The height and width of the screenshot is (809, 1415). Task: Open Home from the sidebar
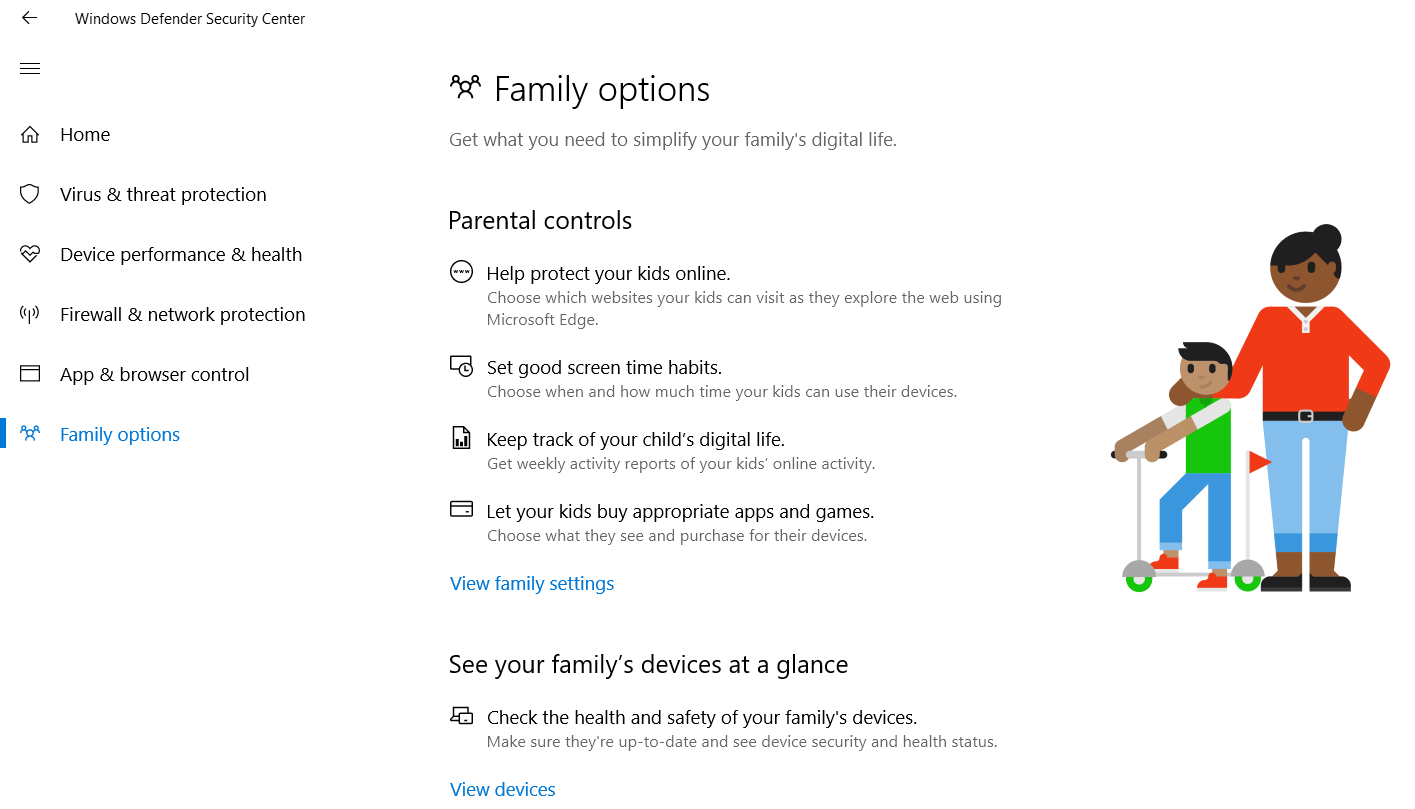tap(85, 134)
